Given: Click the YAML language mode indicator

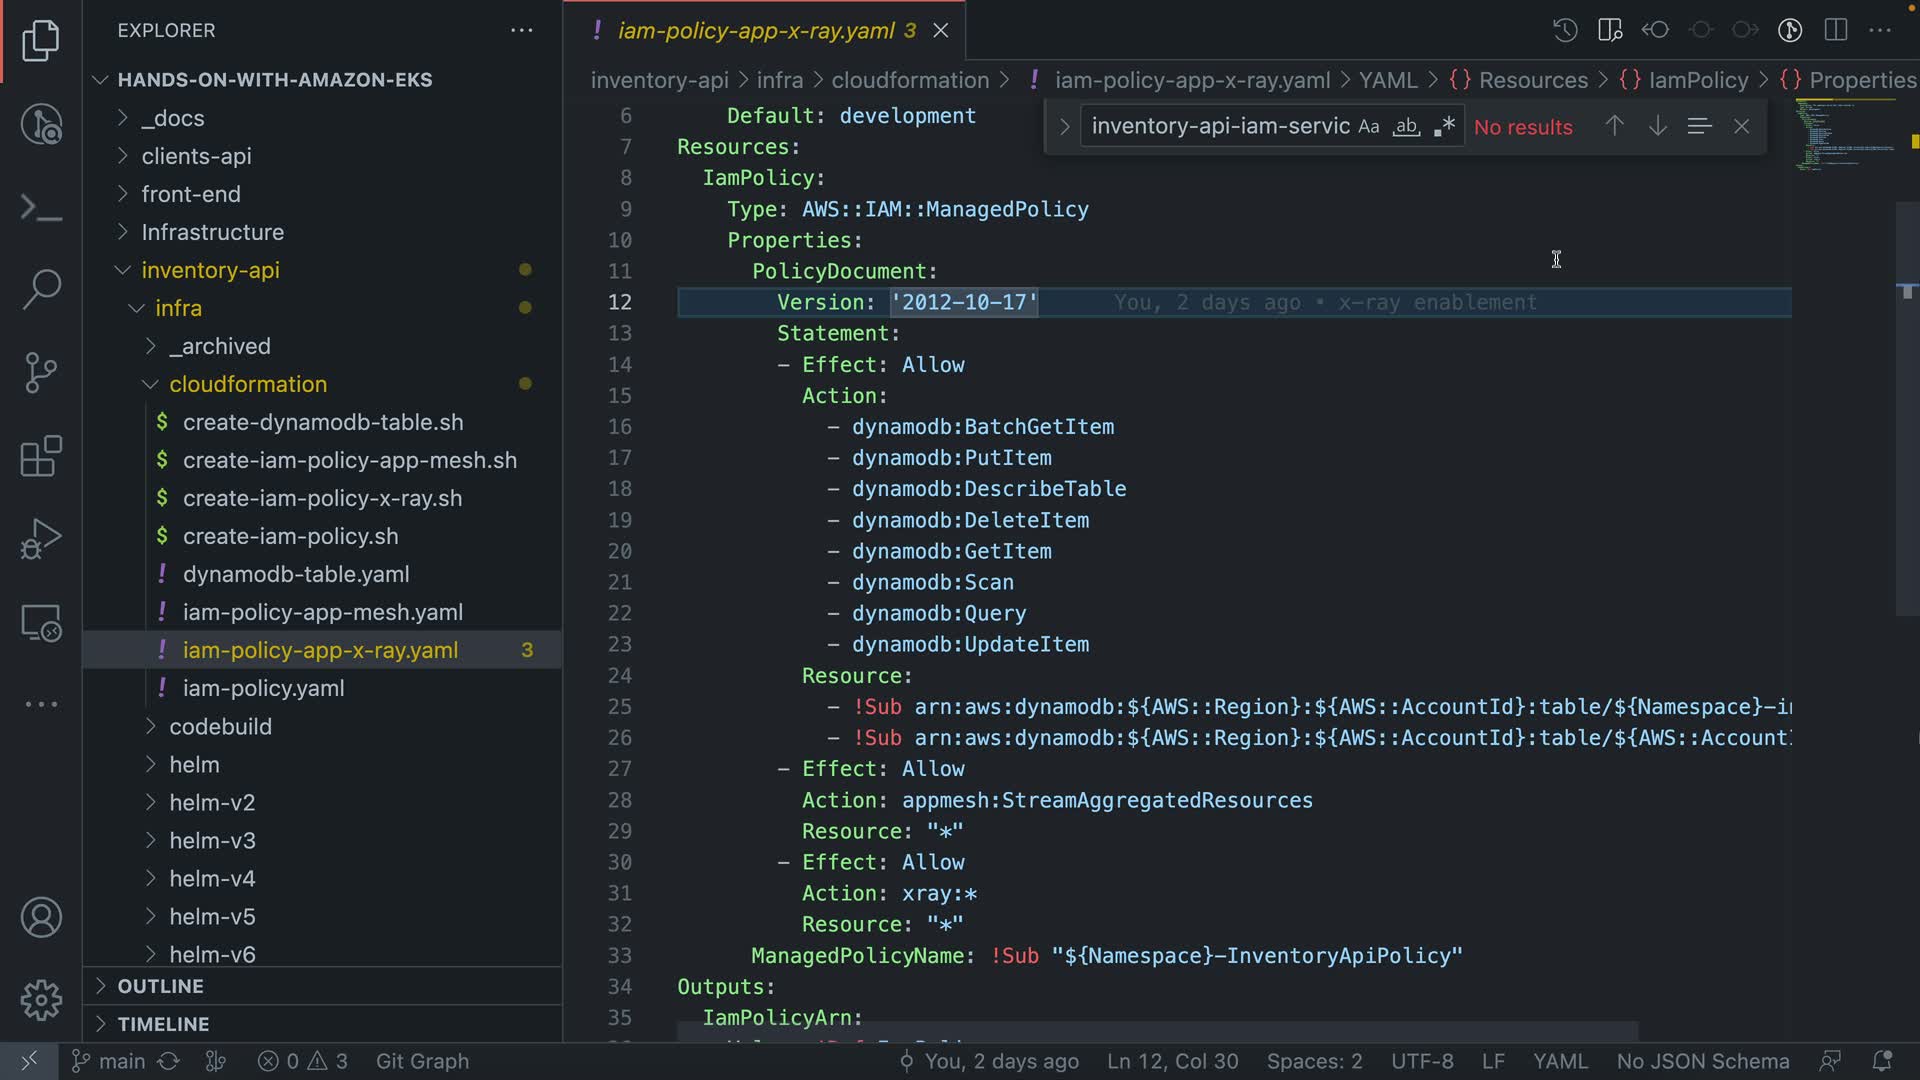Looking at the screenshot, I should click(x=1560, y=1061).
